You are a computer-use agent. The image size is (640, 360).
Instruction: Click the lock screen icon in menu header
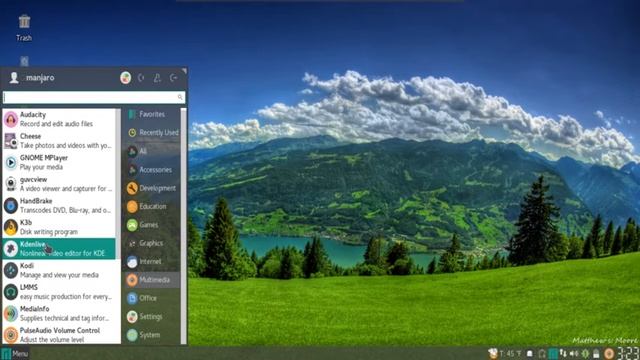(141, 78)
